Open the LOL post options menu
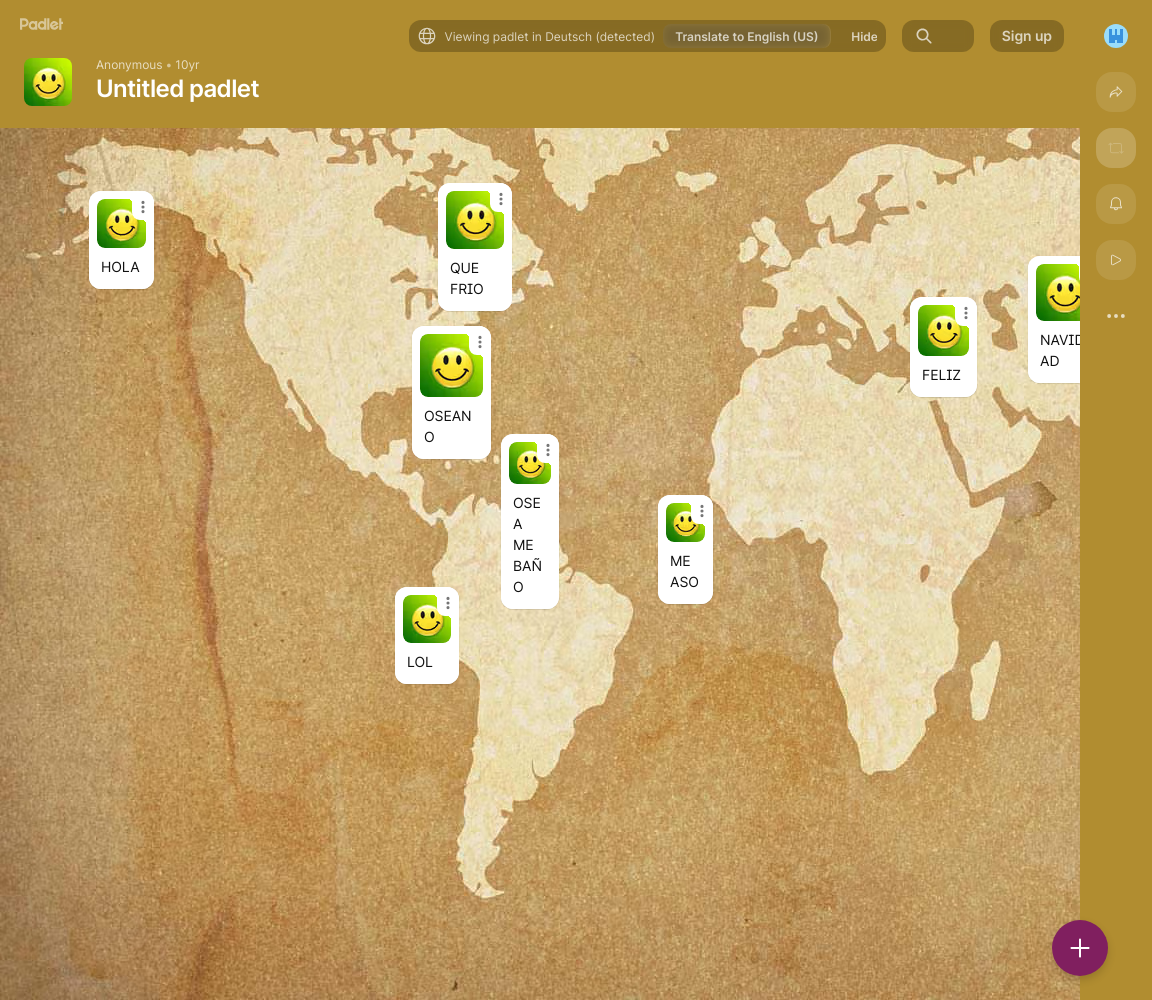This screenshot has height=1000, width=1152. pyautogui.click(x=448, y=603)
